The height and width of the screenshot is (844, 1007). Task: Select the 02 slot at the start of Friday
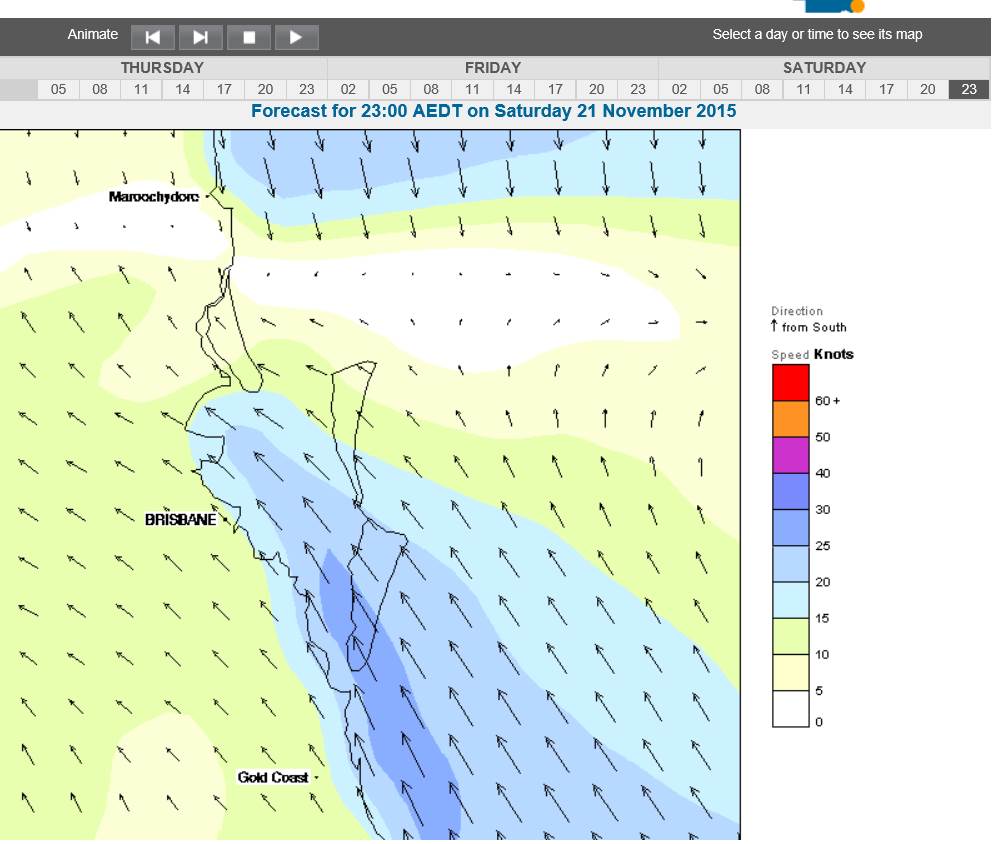click(348, 89)
